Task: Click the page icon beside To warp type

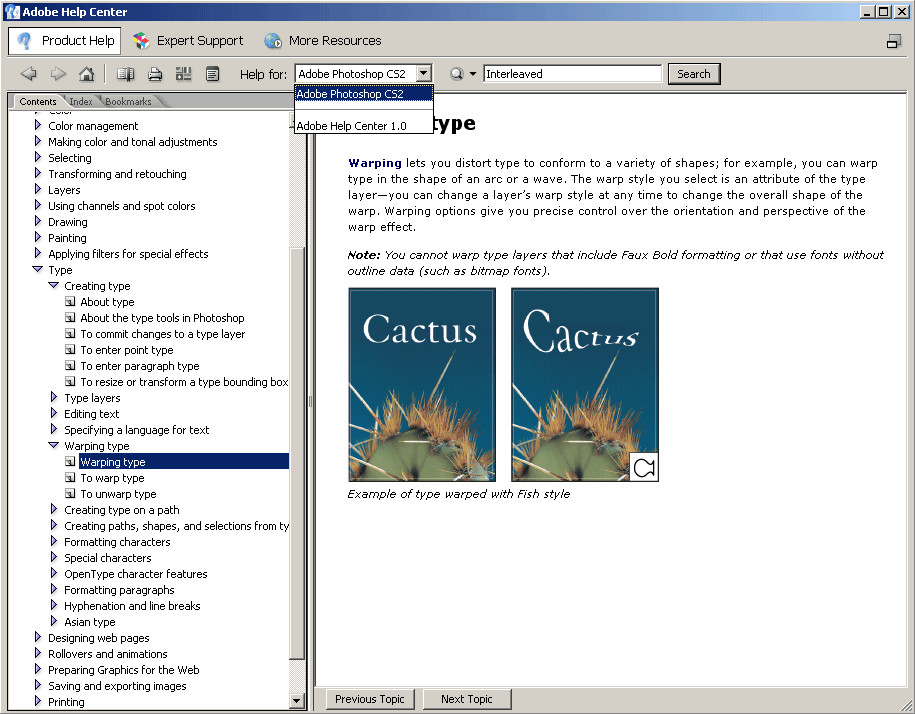Action: [70, 478]
